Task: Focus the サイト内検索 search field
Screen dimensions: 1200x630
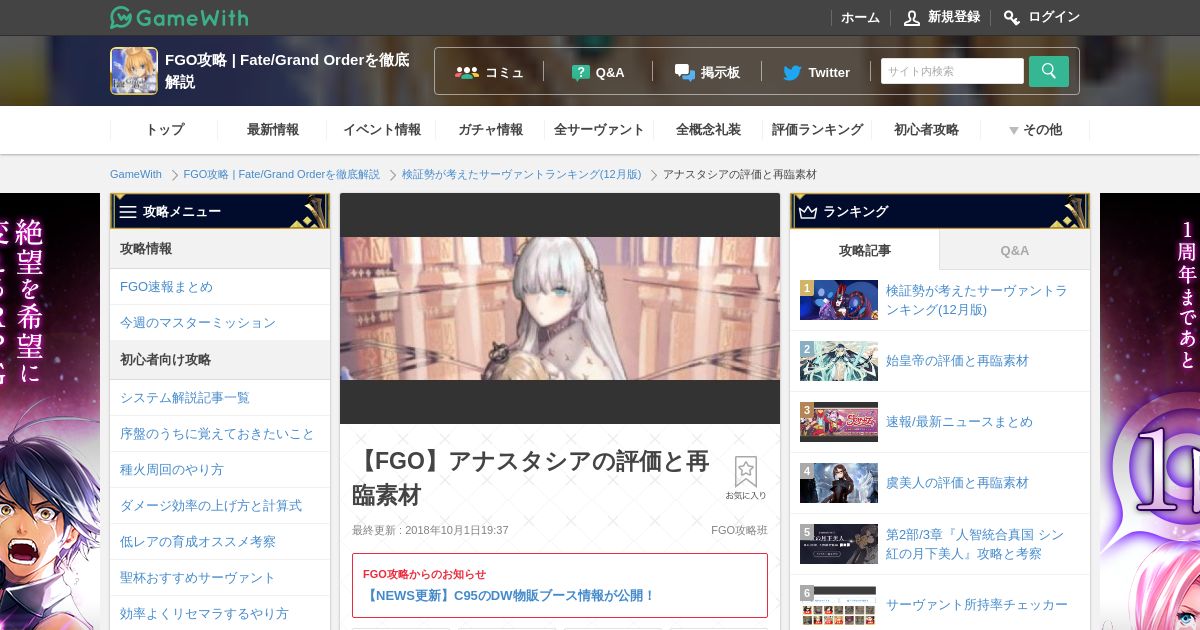Action: click(952, 71)
